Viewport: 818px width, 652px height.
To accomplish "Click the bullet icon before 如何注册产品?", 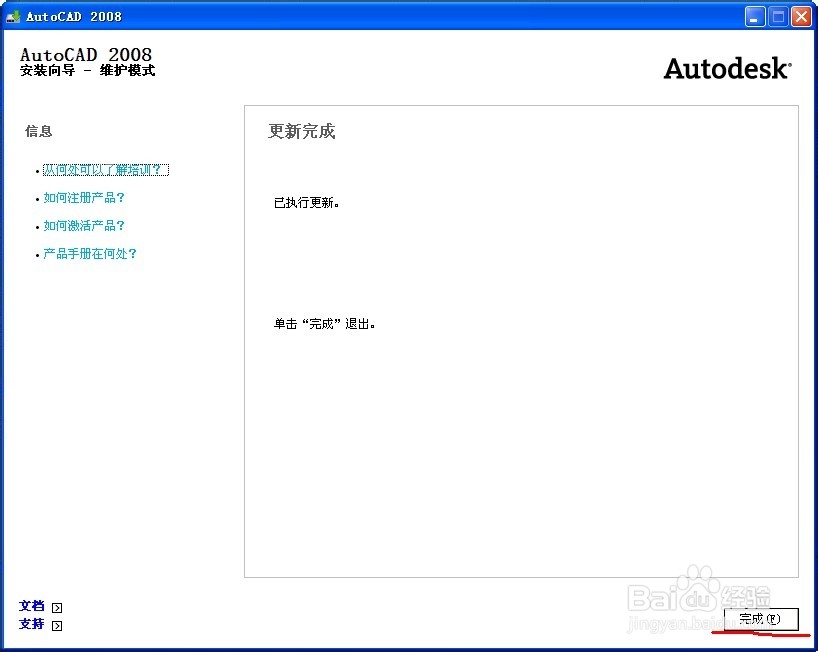I will [37, 197].
